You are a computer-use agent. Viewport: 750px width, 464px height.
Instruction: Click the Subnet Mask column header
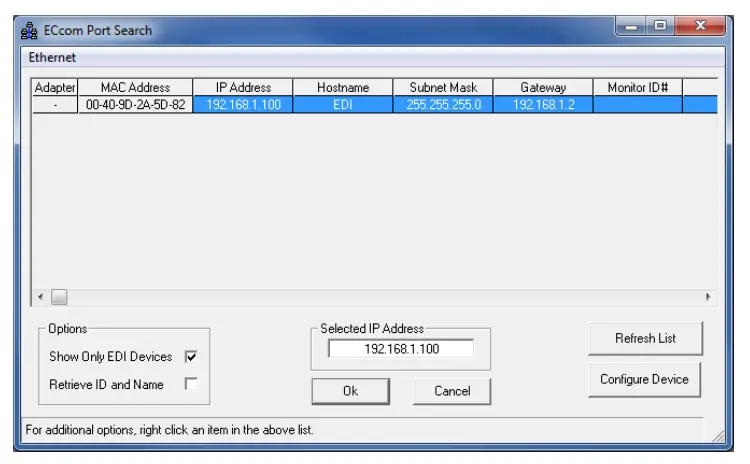(443, 88)
